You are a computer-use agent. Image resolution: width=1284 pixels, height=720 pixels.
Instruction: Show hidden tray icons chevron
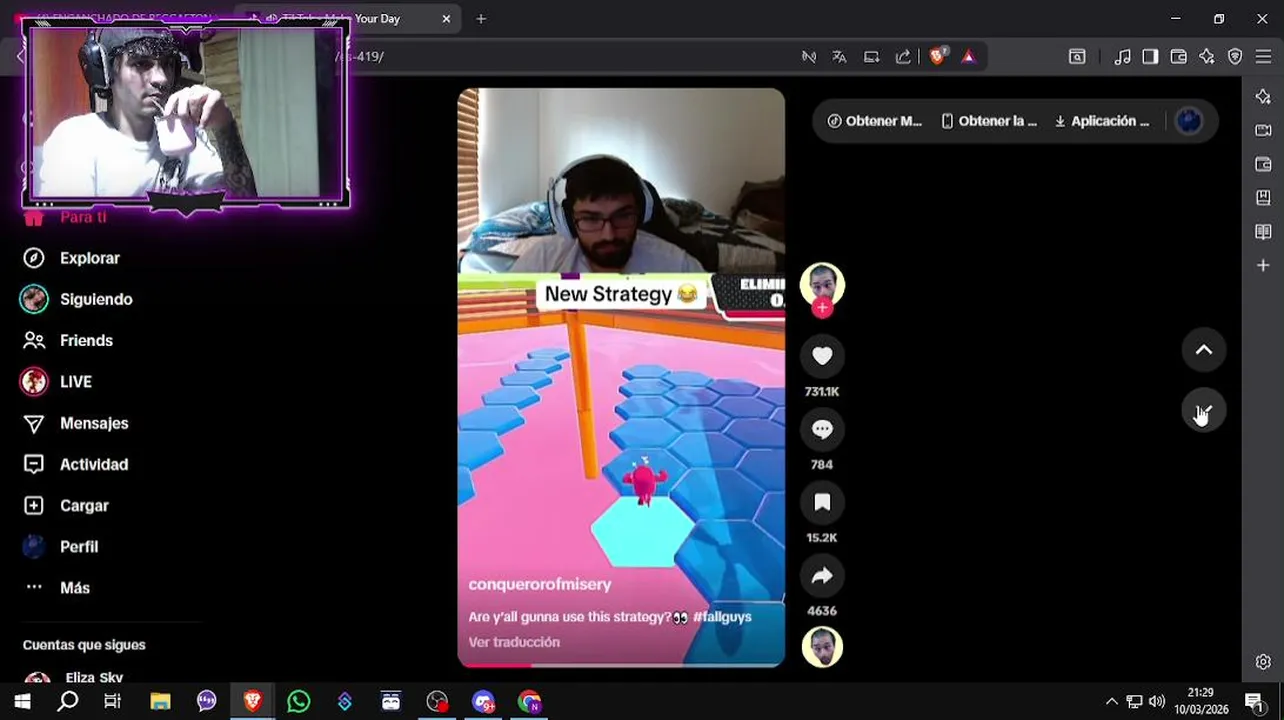(1111, 701)
